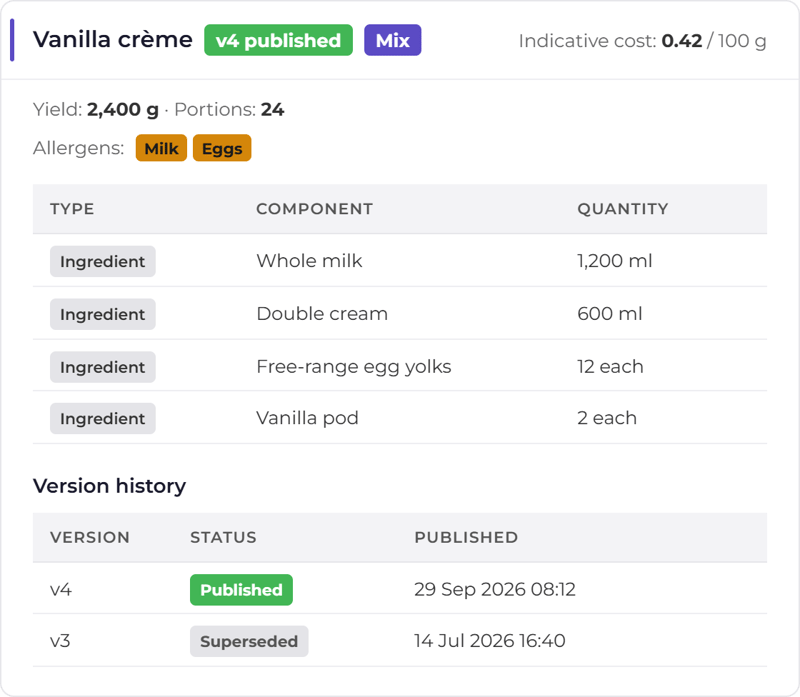Click the "VERSION" column header
Viewport: 800px width, 697px height.
90,537
